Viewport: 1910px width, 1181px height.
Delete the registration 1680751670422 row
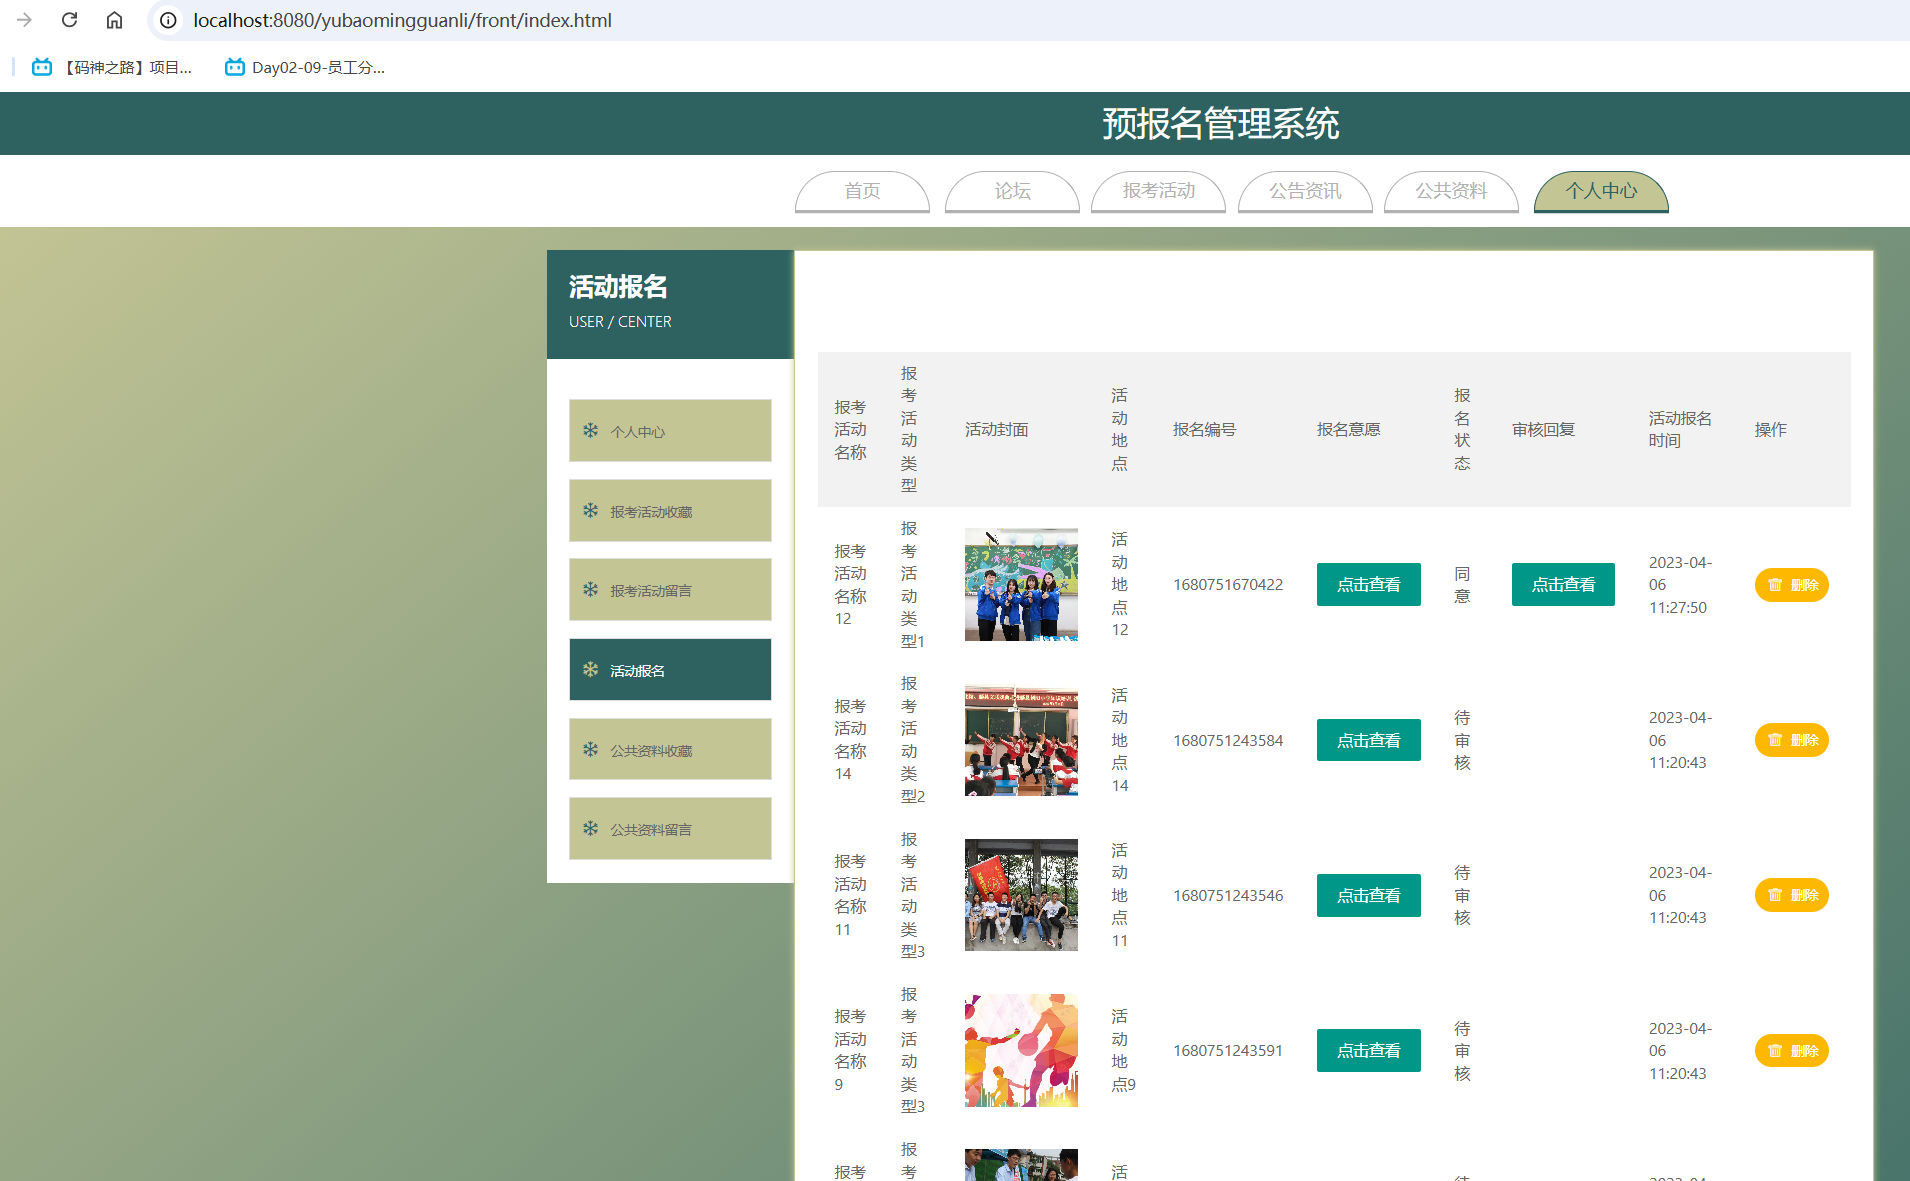(x=1791, y=585)
